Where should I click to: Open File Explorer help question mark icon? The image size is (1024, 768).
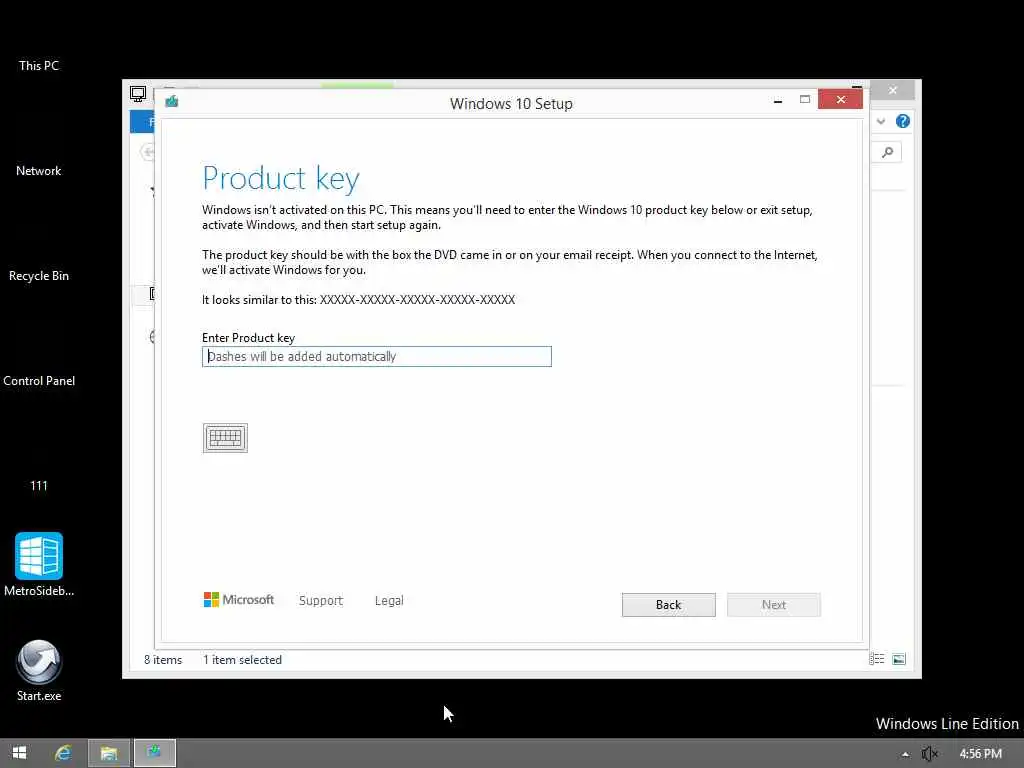point(903,121)
